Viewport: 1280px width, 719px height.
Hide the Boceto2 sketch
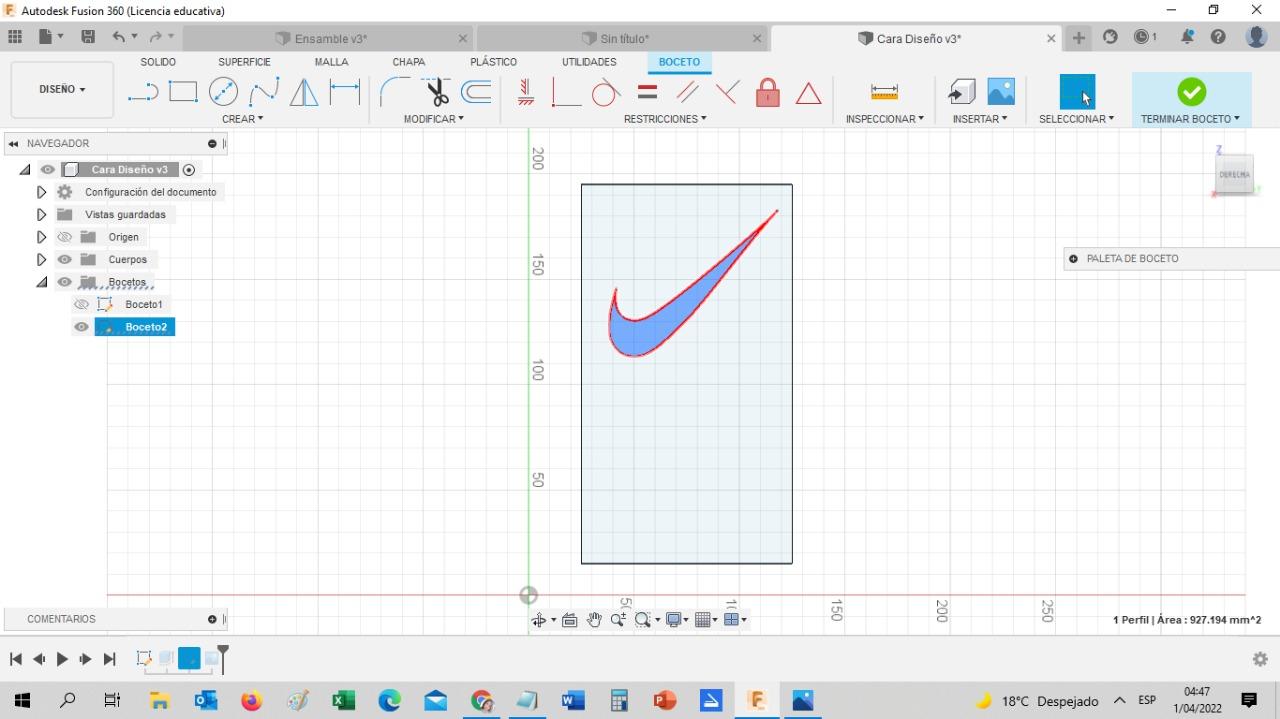click(82, 327)
